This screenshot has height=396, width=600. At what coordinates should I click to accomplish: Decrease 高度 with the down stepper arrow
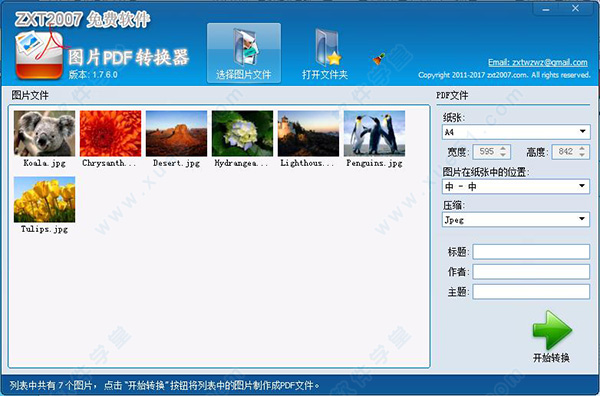tap(582, 155)
